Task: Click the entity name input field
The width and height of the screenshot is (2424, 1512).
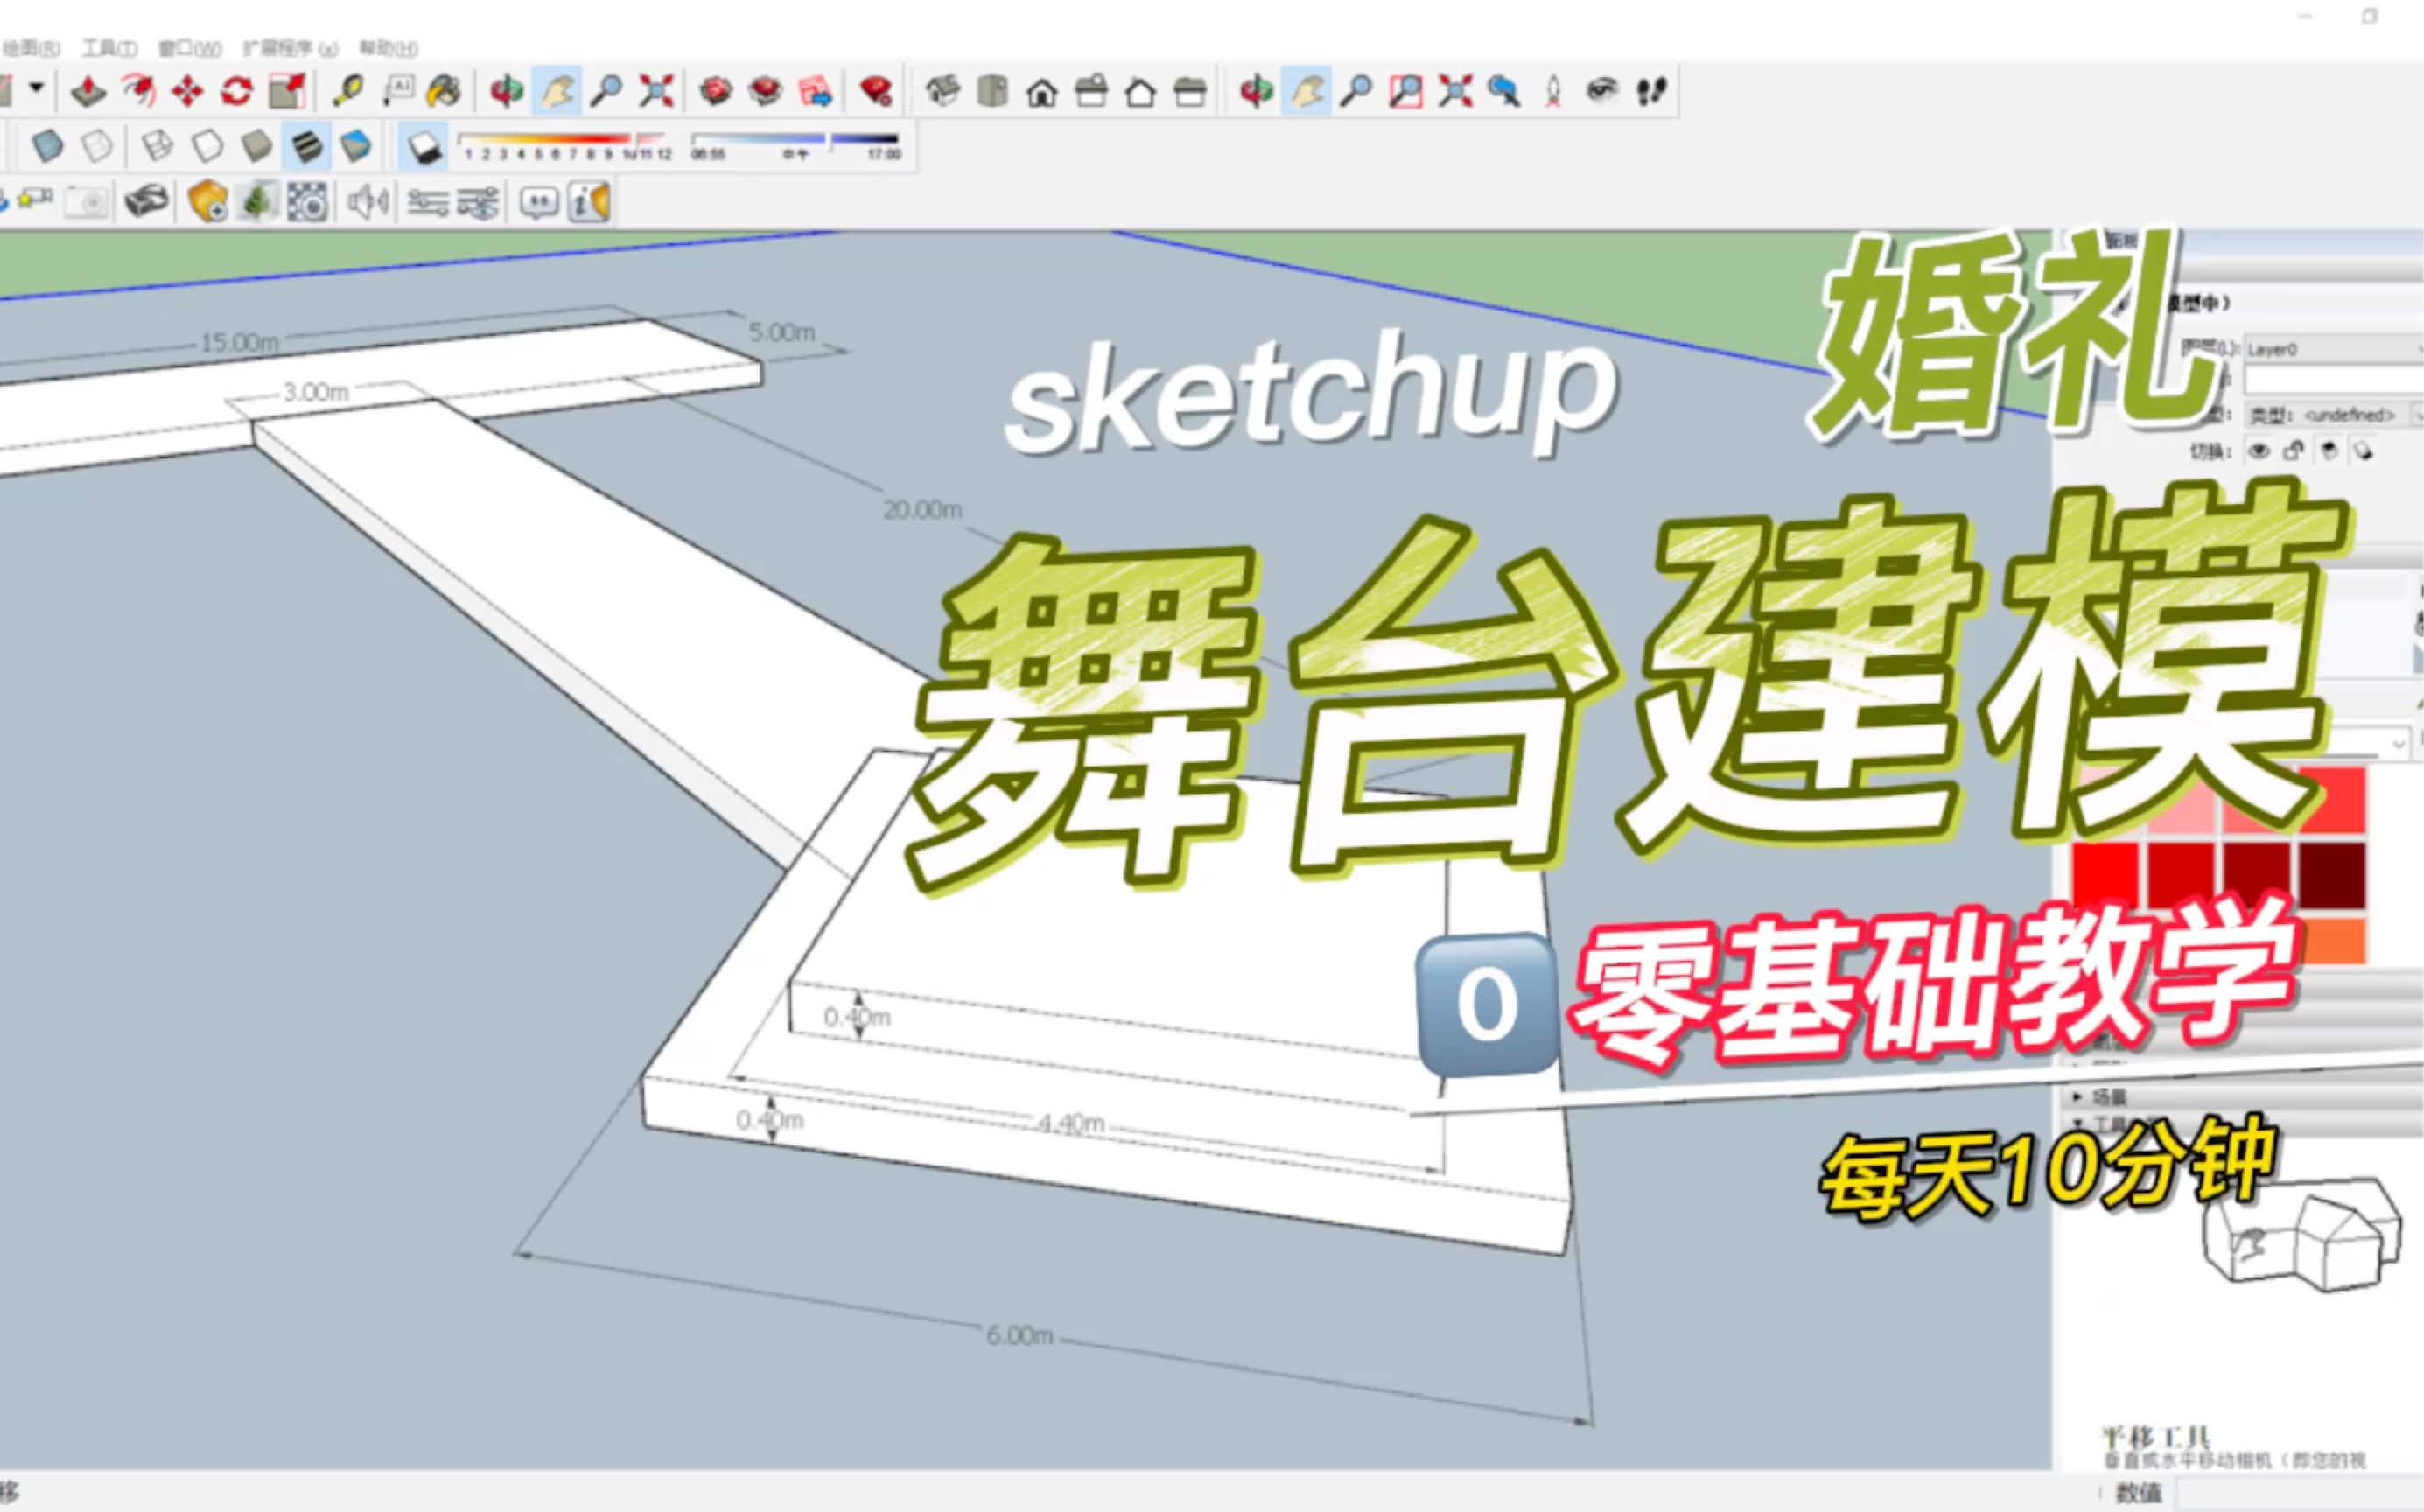Action: 2334,381
